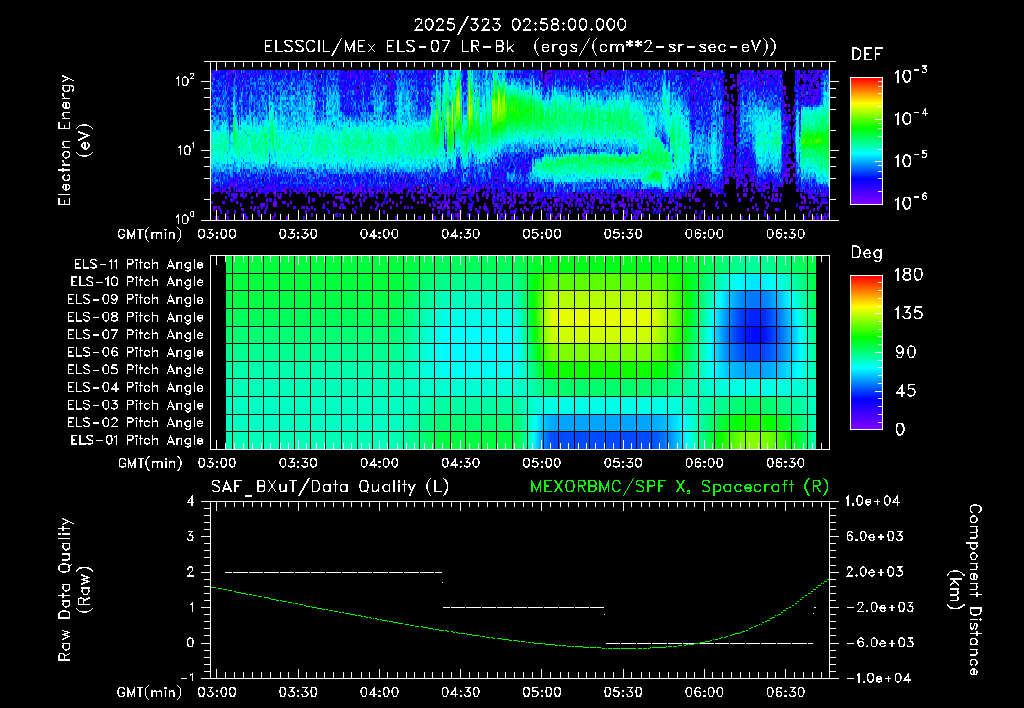Click GMT(min) label under pitch angle panel
Screen dimensions: 1024x708
point(150,463)
